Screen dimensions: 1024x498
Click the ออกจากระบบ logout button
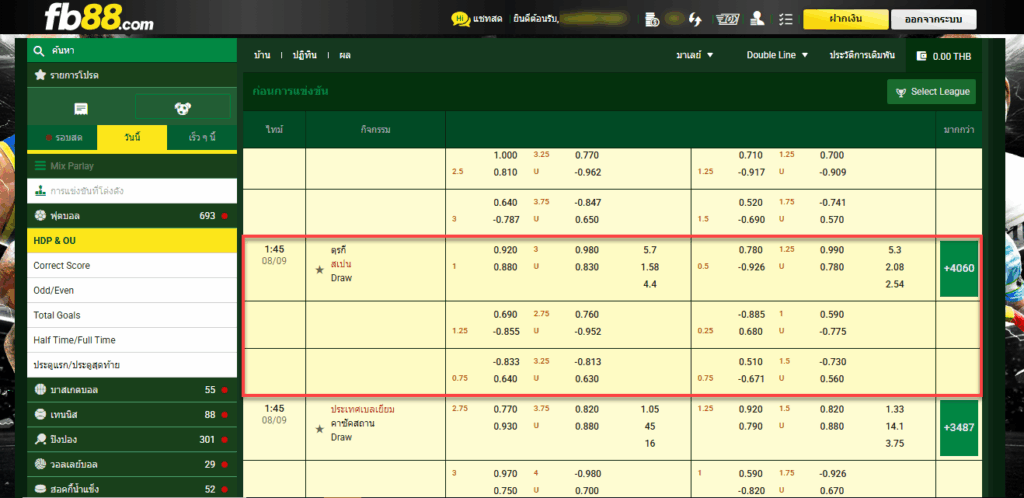click(934, 19)
